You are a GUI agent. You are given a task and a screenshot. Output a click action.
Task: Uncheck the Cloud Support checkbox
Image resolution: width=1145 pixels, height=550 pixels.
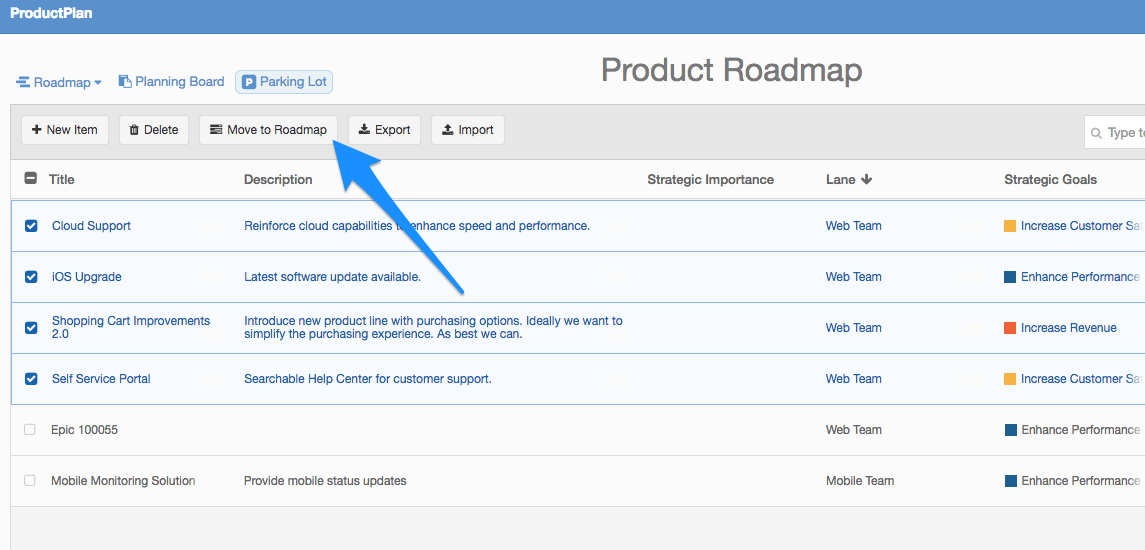point(31,226)
